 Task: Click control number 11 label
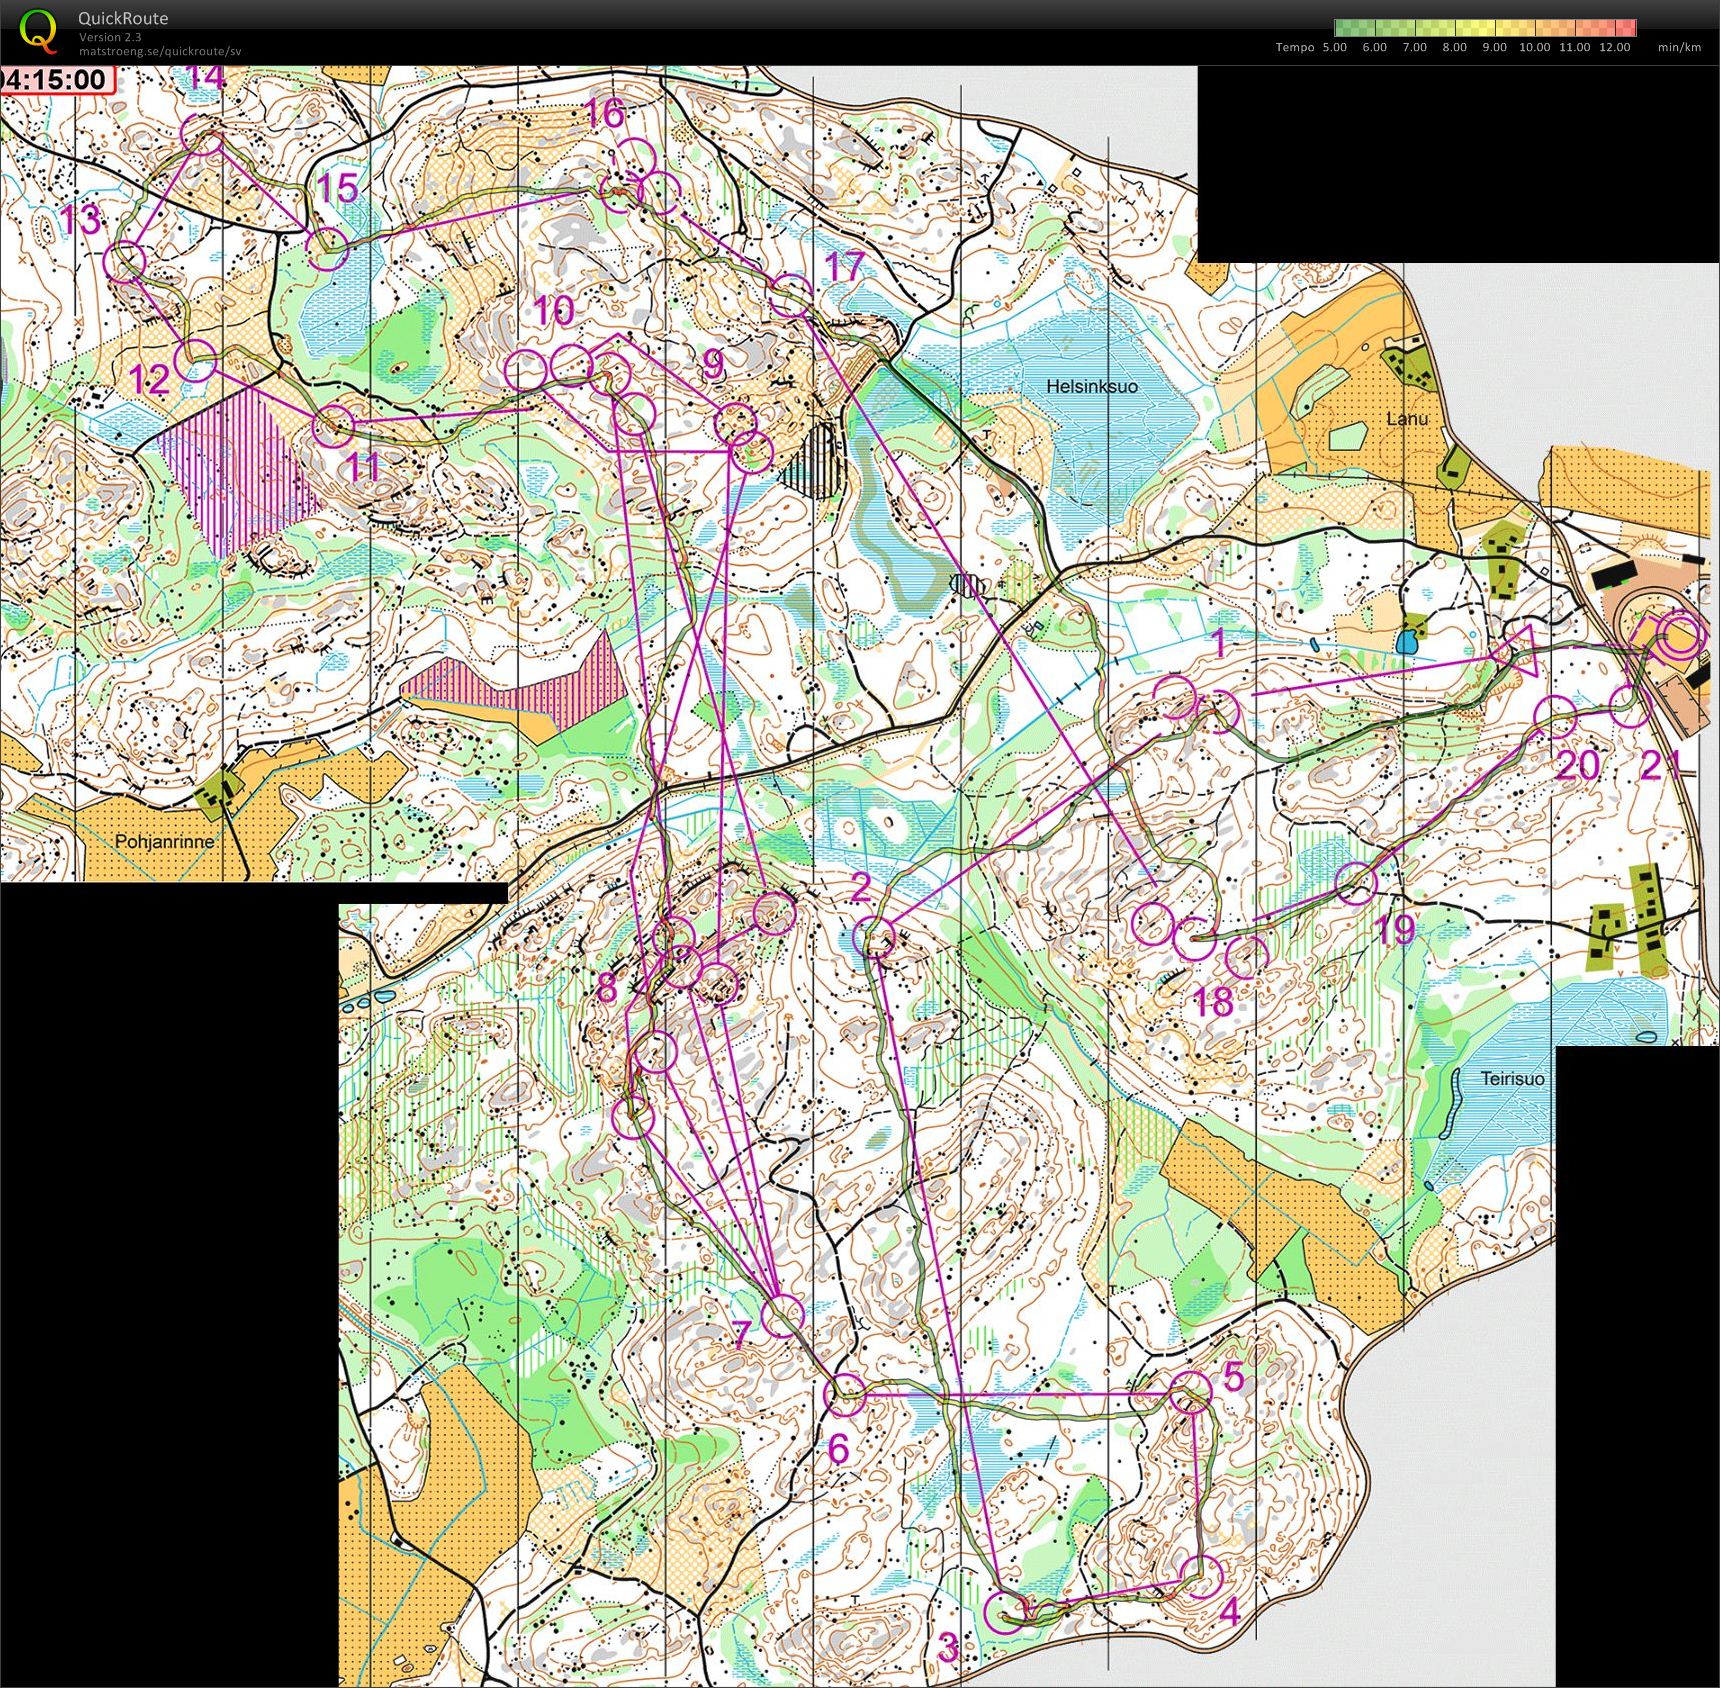[x=364, y=466]
